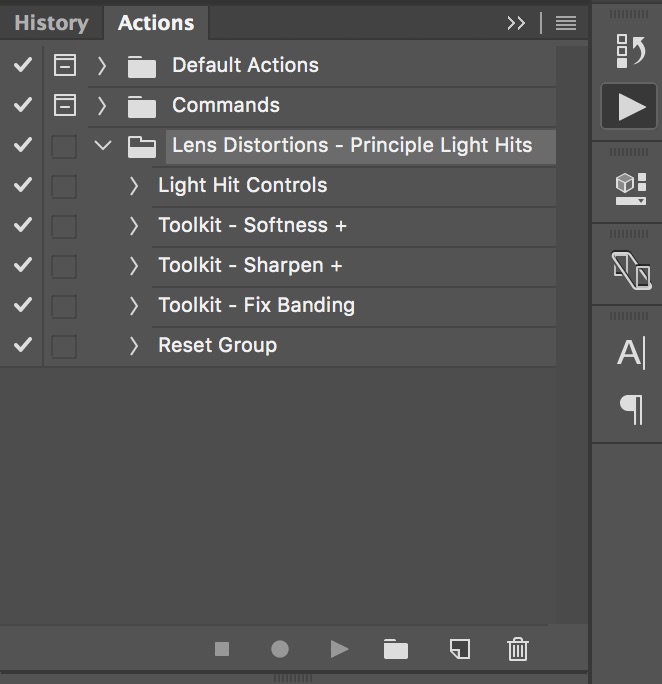Screen dimensions: 662x684
Task: Toggle checkmark for Reset Group
Action: tap(22, 345)
